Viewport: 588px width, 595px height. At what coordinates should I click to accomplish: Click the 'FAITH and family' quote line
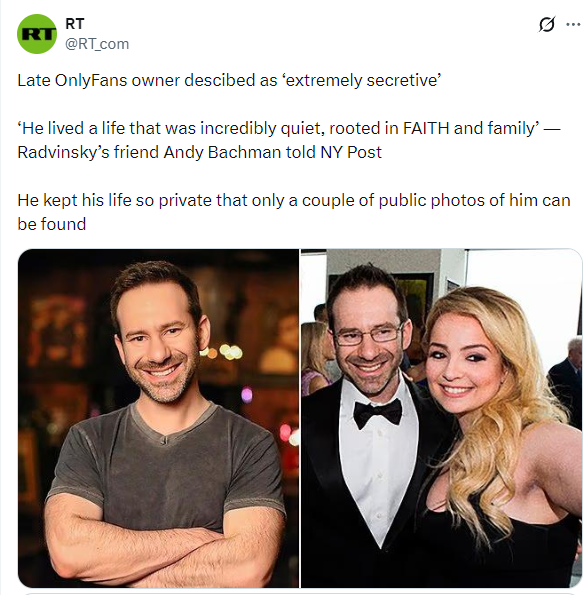tap(289, 128)
